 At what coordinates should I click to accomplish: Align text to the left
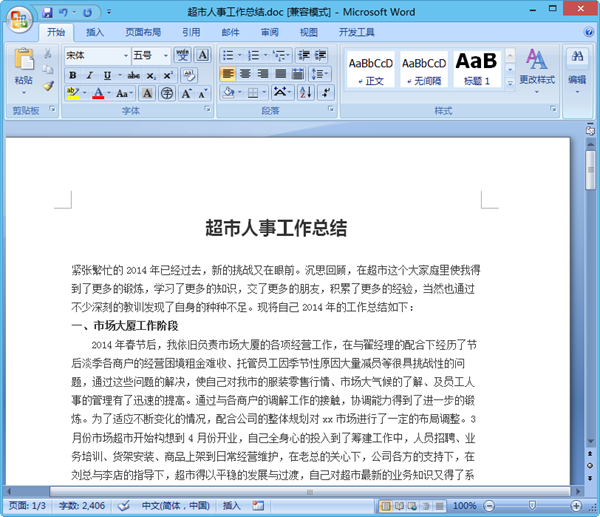point(228,73)
